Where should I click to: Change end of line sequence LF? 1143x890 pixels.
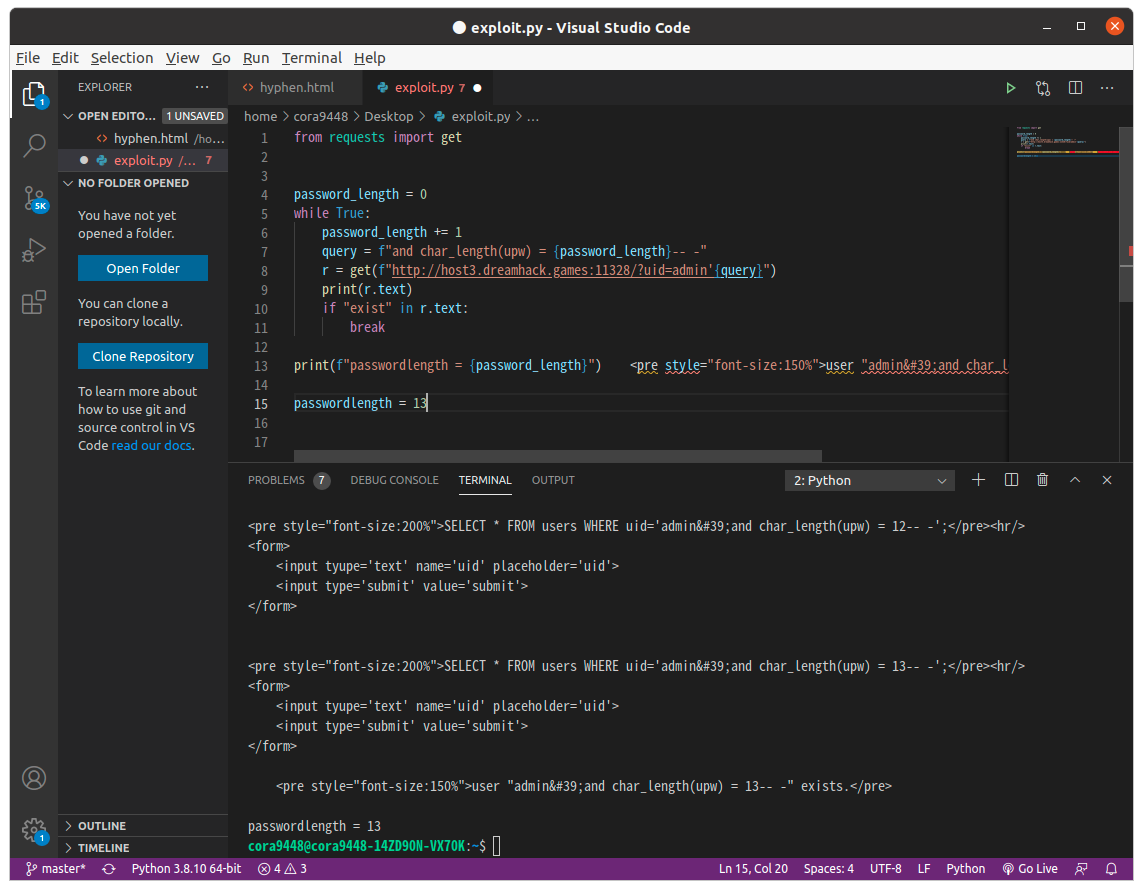click(x=924, y=869)
